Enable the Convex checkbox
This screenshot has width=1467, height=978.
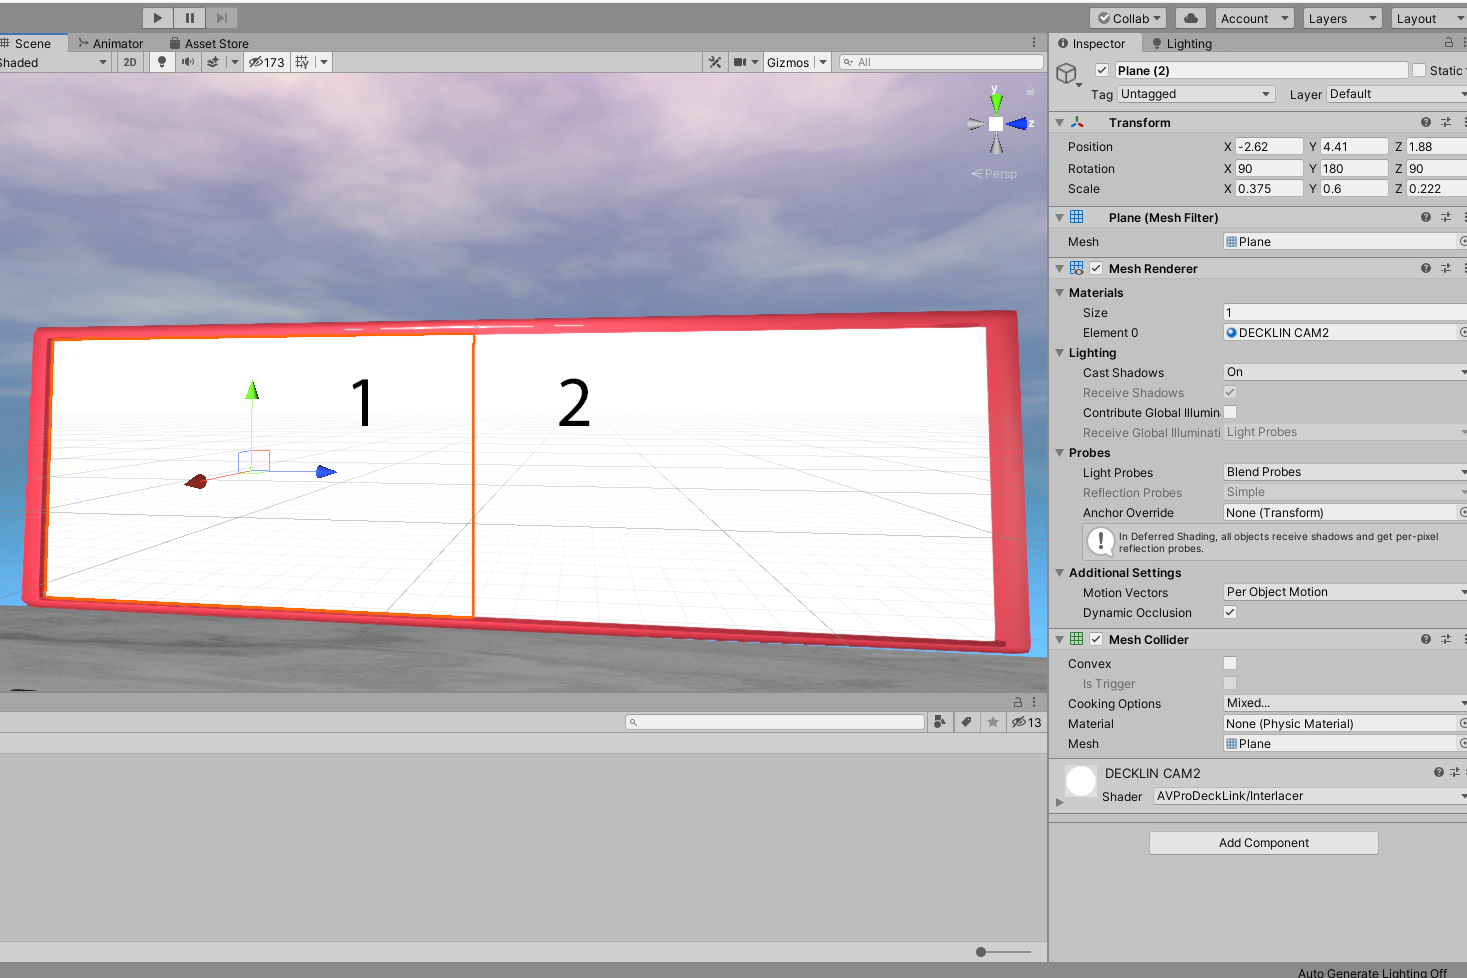(x=1230, y=663)
